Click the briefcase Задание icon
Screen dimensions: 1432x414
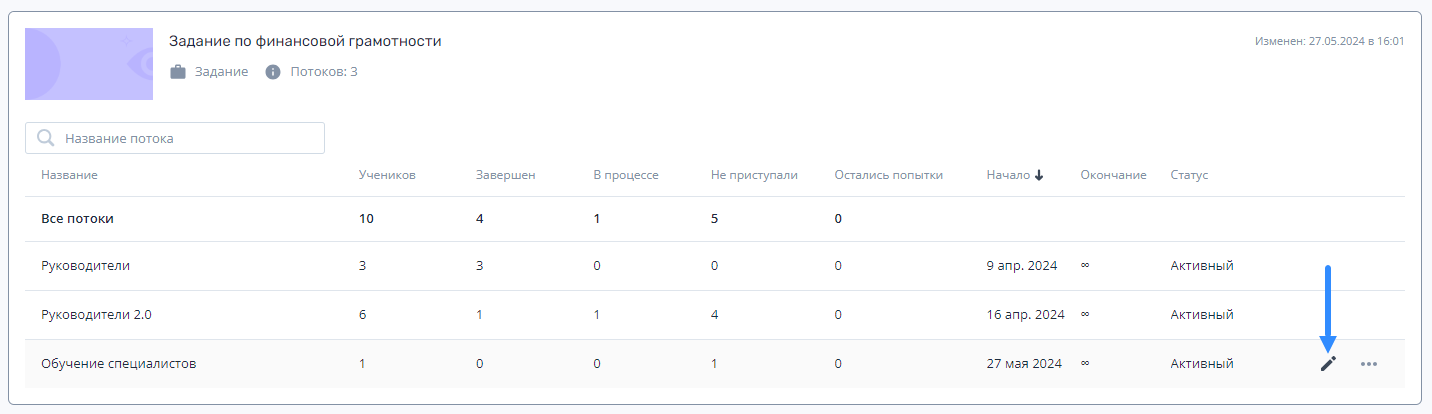[178, 72]
